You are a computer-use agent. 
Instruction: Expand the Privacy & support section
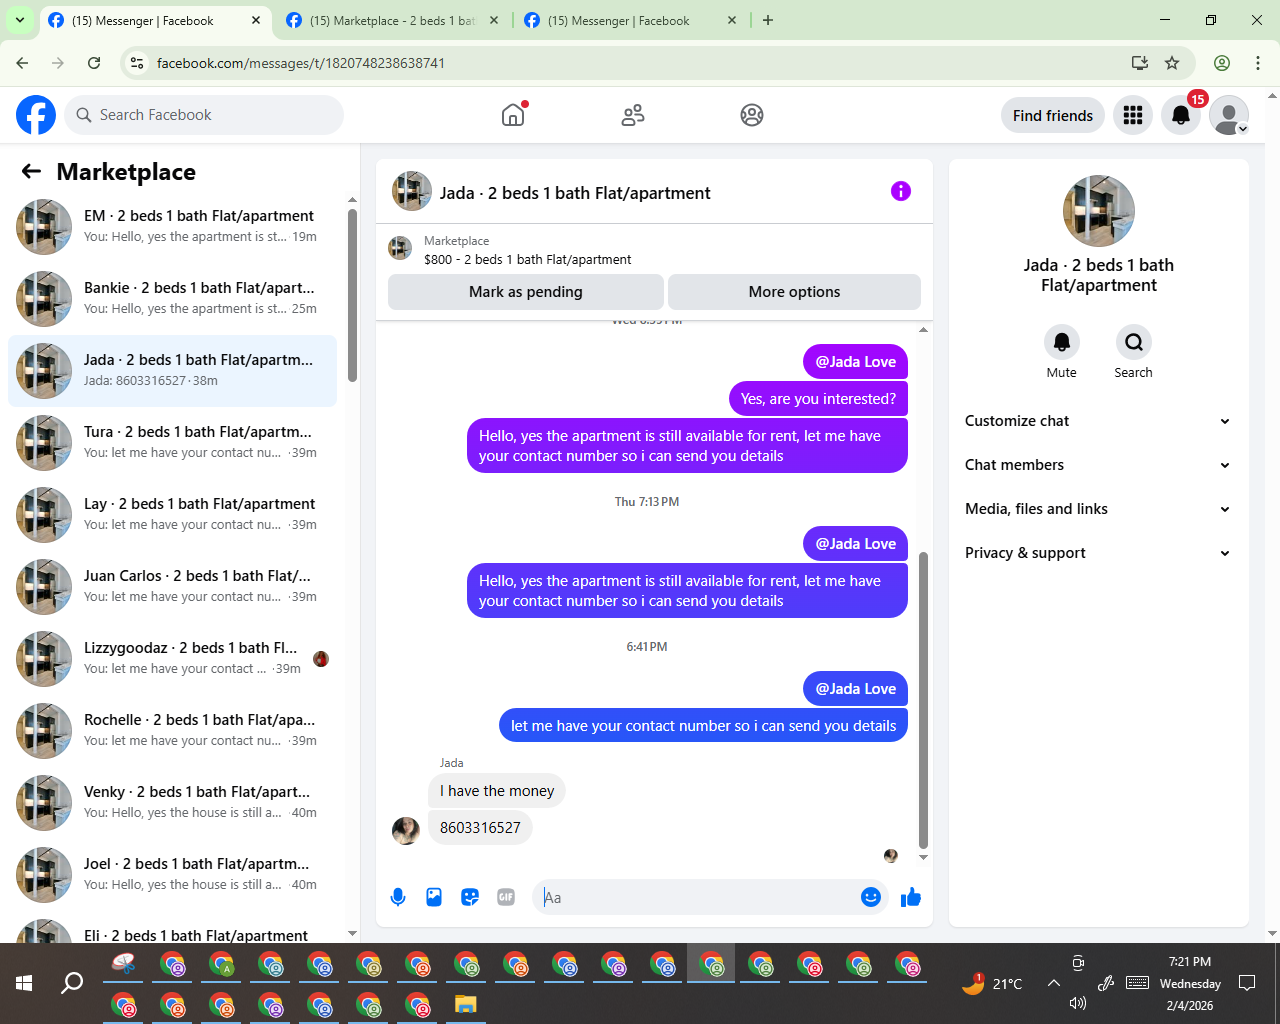1098,553
